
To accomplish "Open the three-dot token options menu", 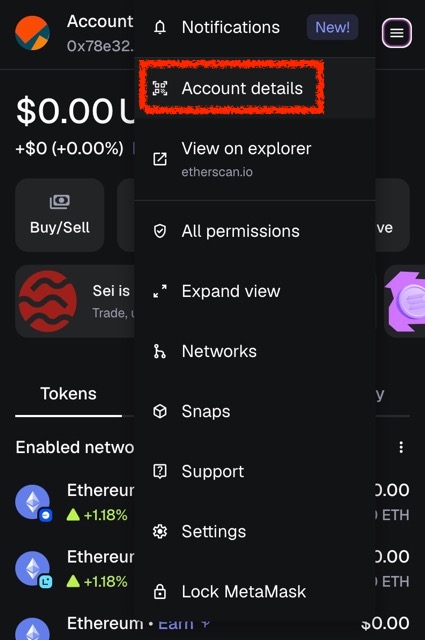I will click(x=401, y=447).
